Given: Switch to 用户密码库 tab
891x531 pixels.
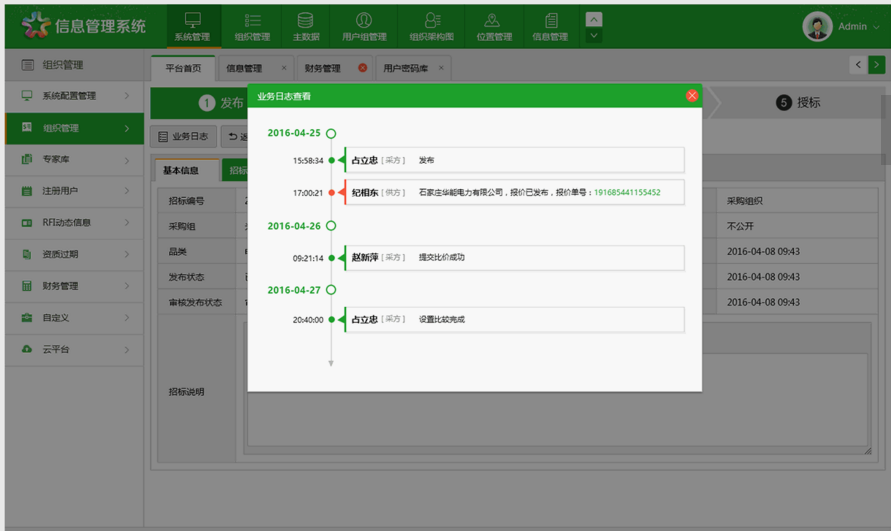Looking at the screenshot, I should point(405,68).
